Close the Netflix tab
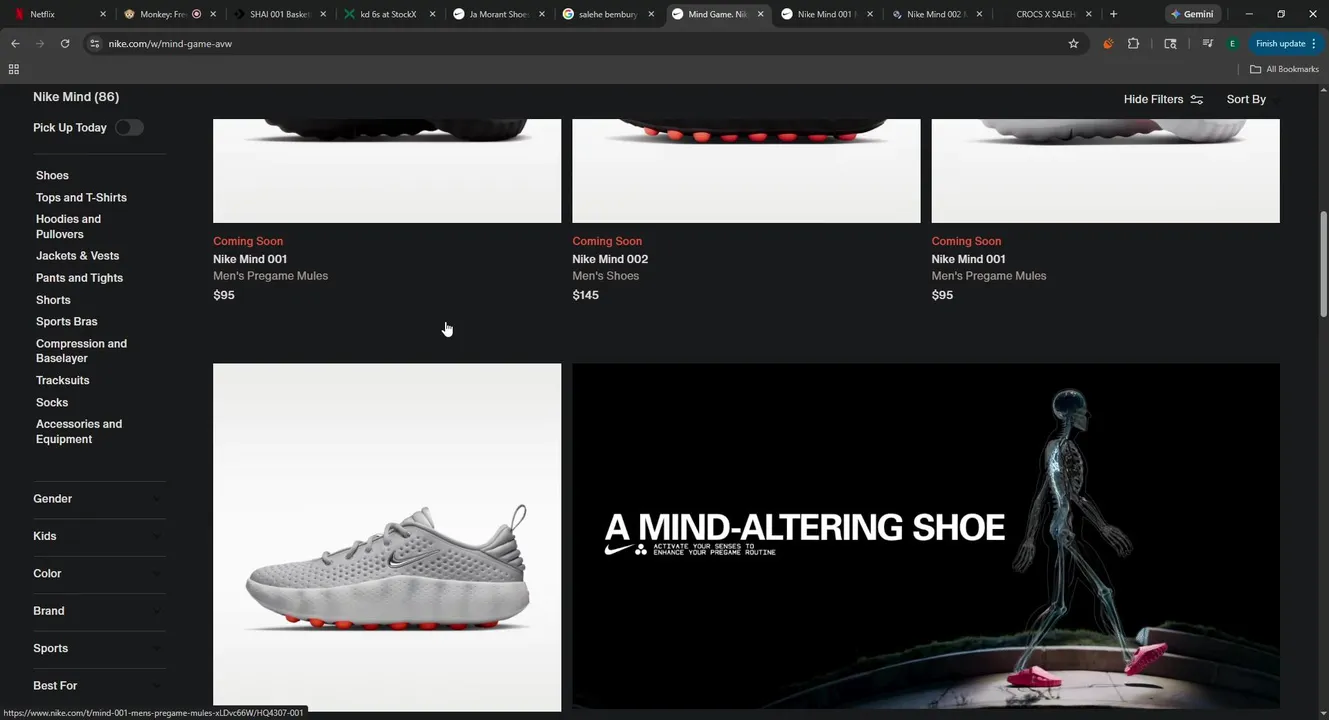 click(105, 14)
